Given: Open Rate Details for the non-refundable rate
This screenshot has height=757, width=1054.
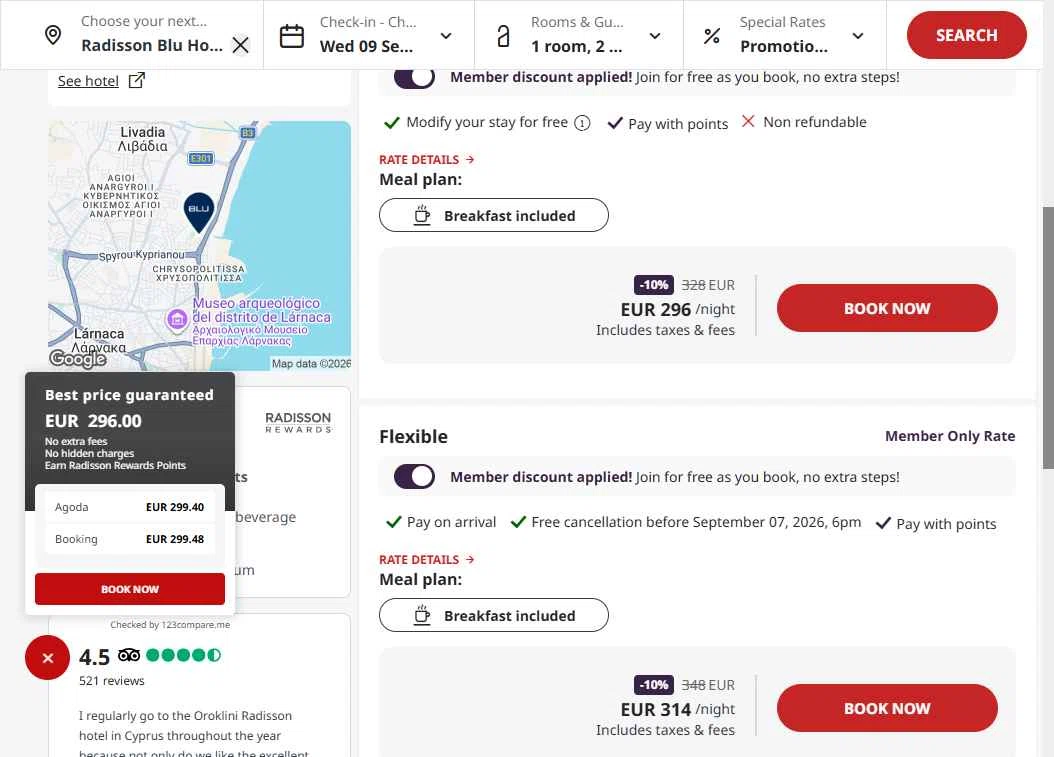Looking at the screenshot, I should 427,159.
